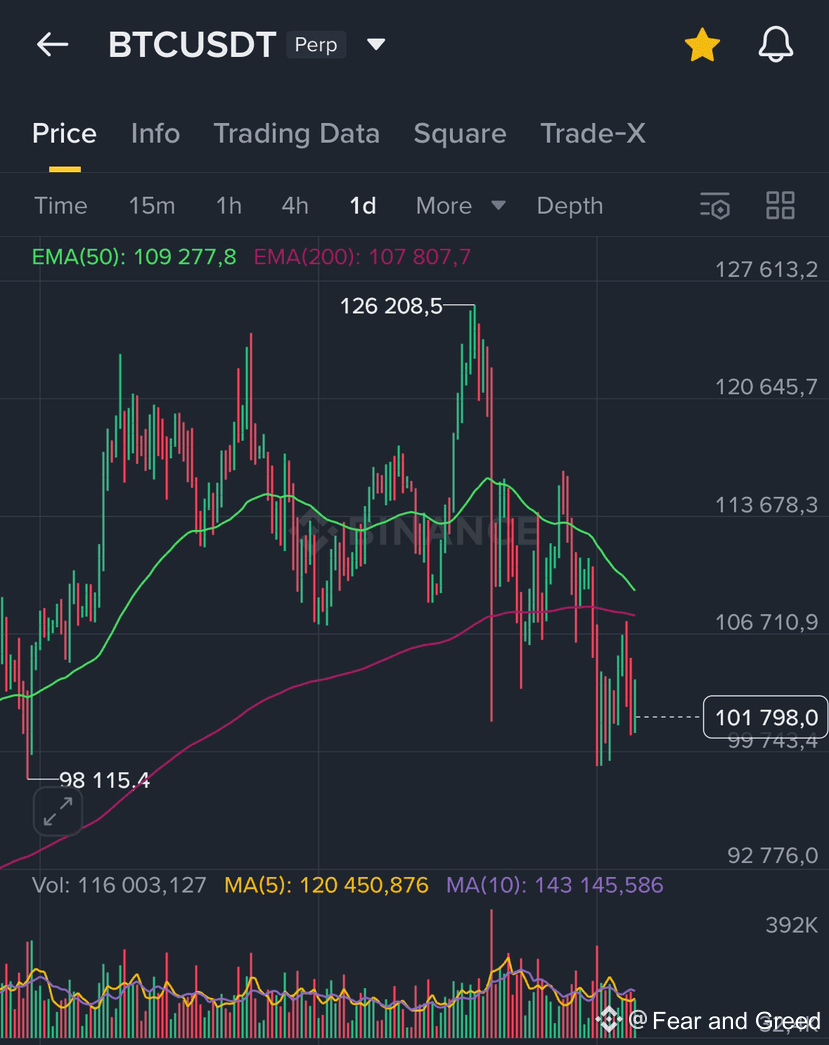Tap the 113 678,3 price axis label

click(766, 505)
